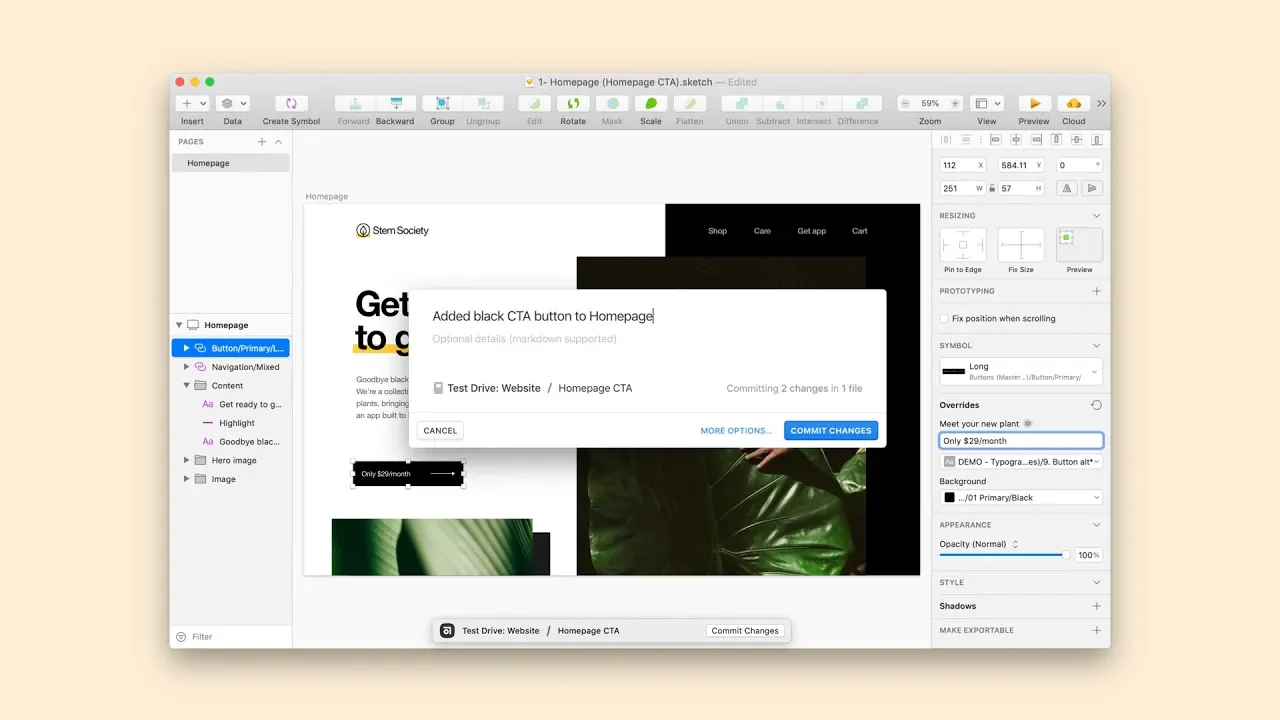Move layer Forward using toolbar icon
This screenshot has height=720, width=1280.
pyautogui.click(x=354, y=103)
